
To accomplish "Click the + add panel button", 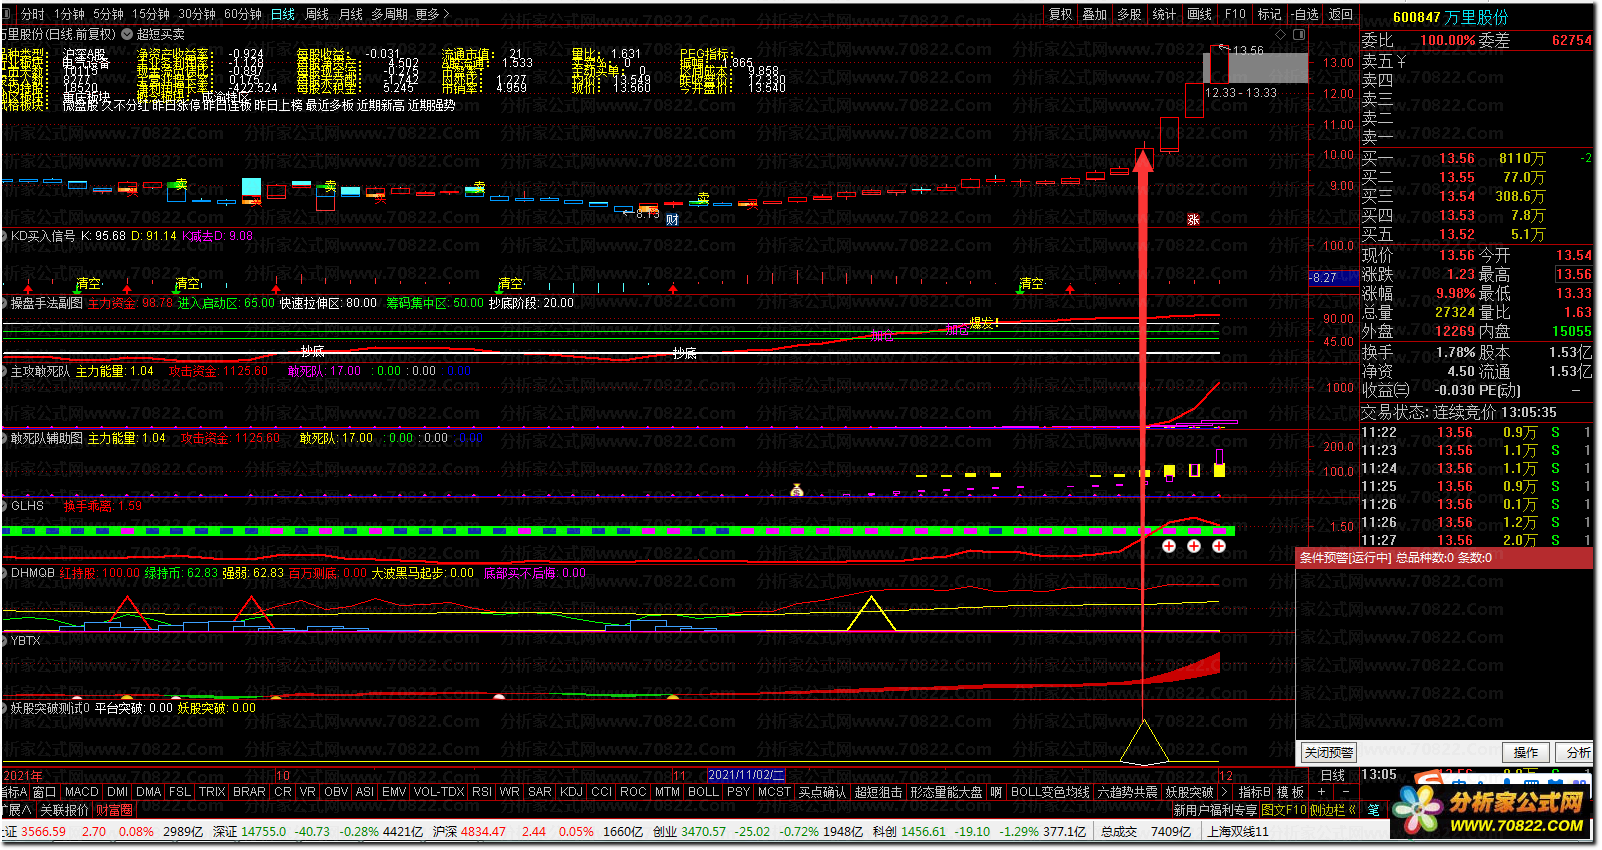I will [1321, 791].
